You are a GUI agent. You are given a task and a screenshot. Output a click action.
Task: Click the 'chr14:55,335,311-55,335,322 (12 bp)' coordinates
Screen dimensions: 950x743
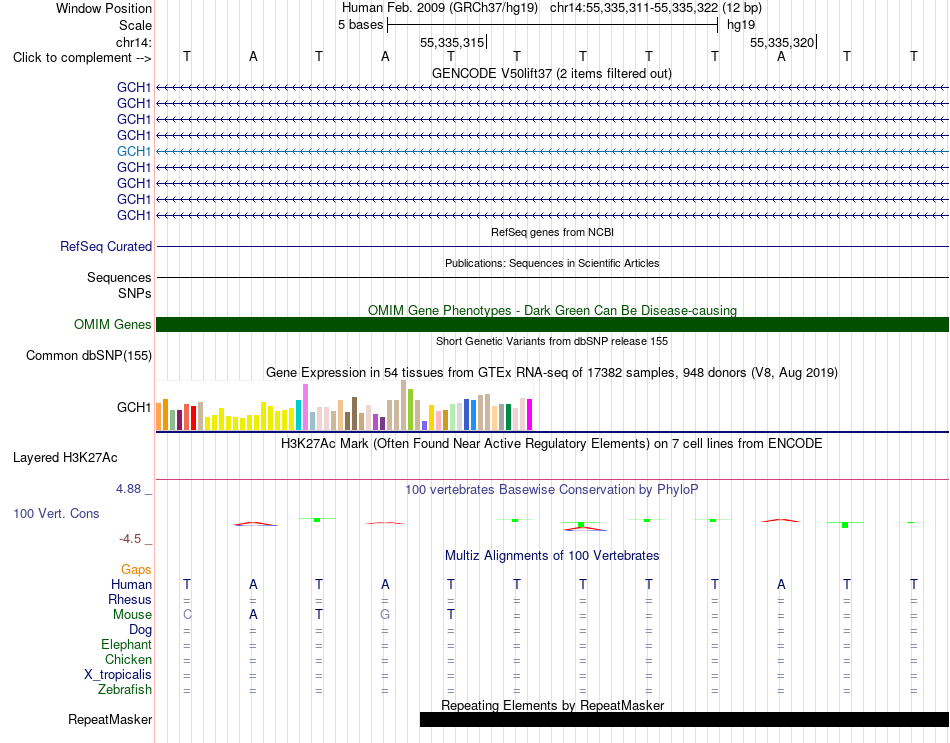pos(656,8)
